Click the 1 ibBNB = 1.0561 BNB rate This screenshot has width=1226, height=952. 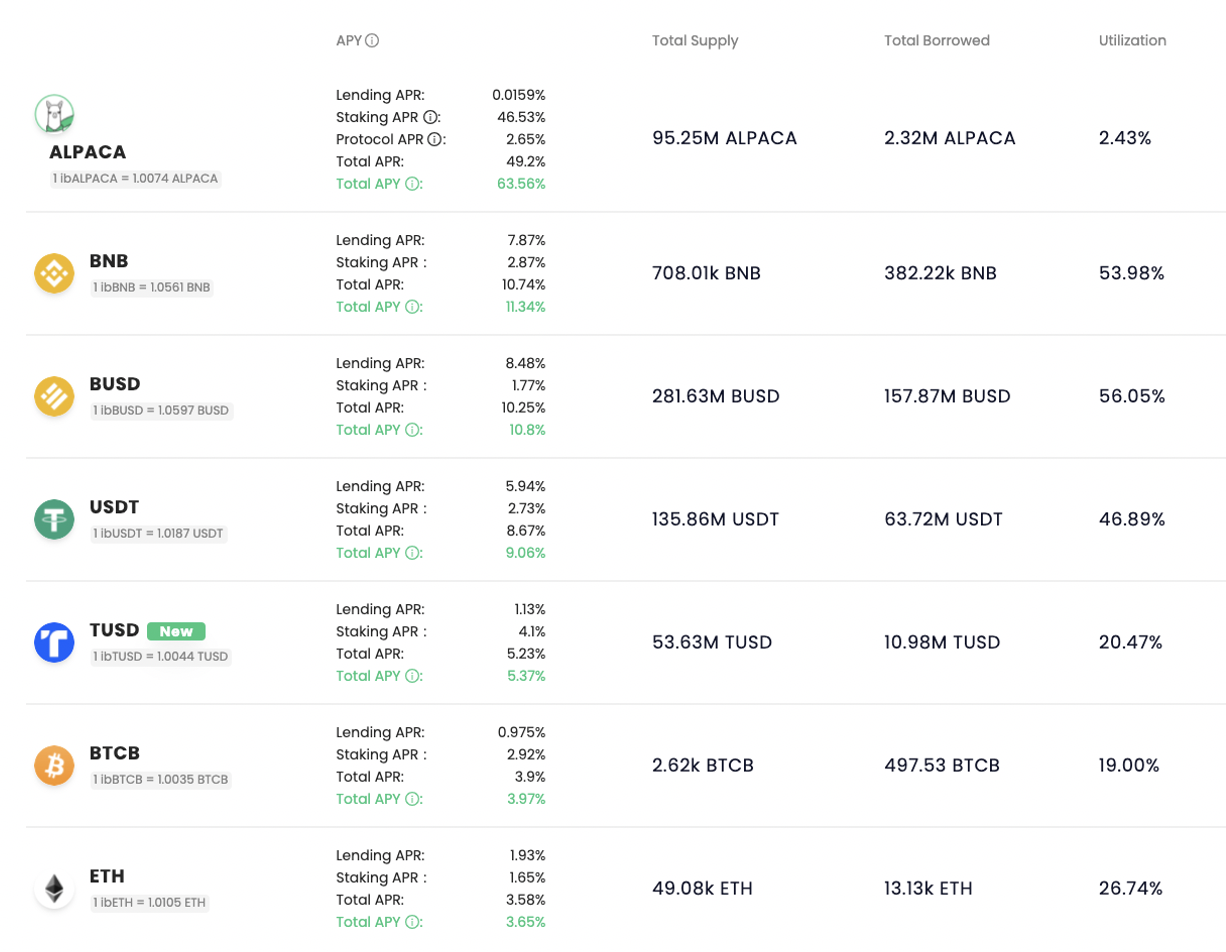(x=152, y=287)
